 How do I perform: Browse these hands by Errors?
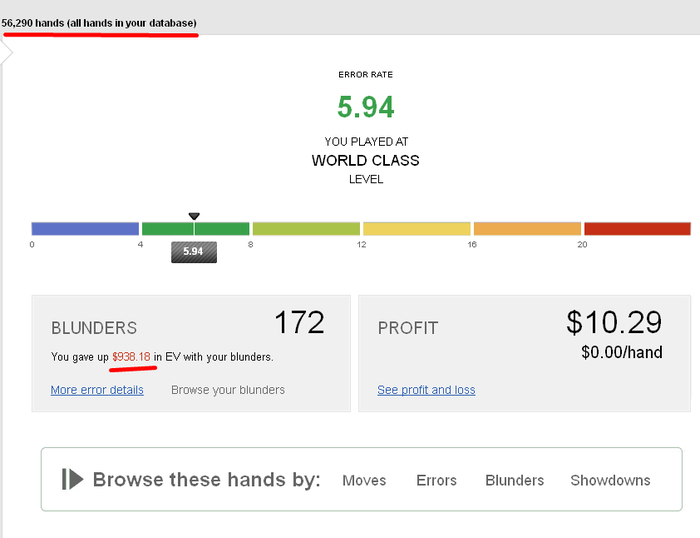436,480
